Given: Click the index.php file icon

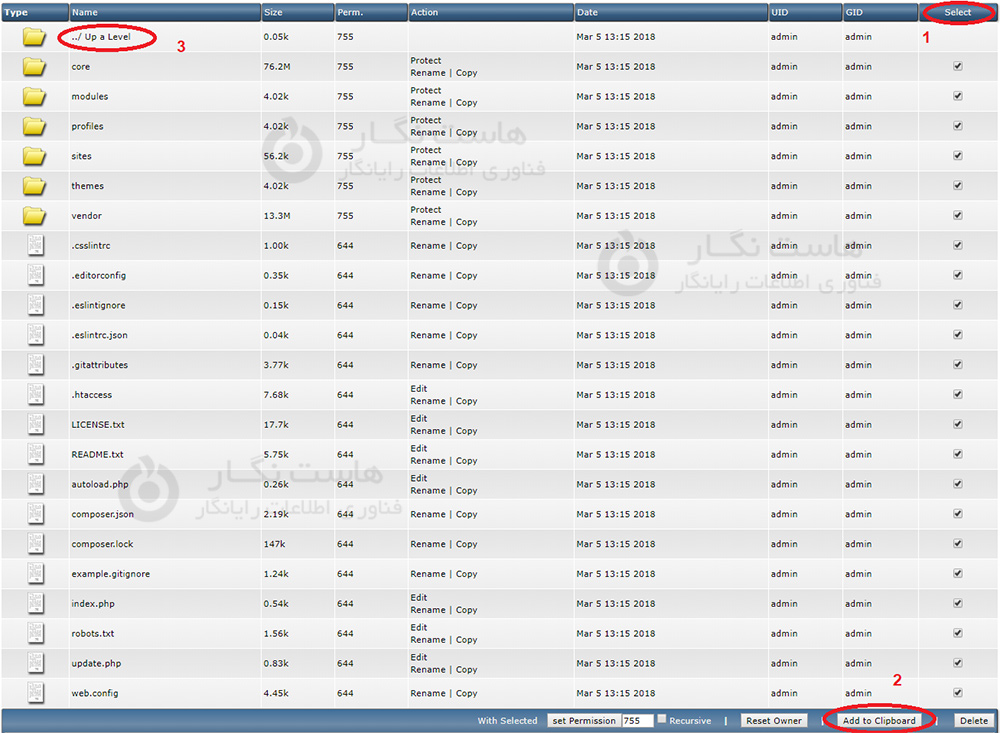Looking at the screenshot, I should pyautogui.click(x=36, y=604).
